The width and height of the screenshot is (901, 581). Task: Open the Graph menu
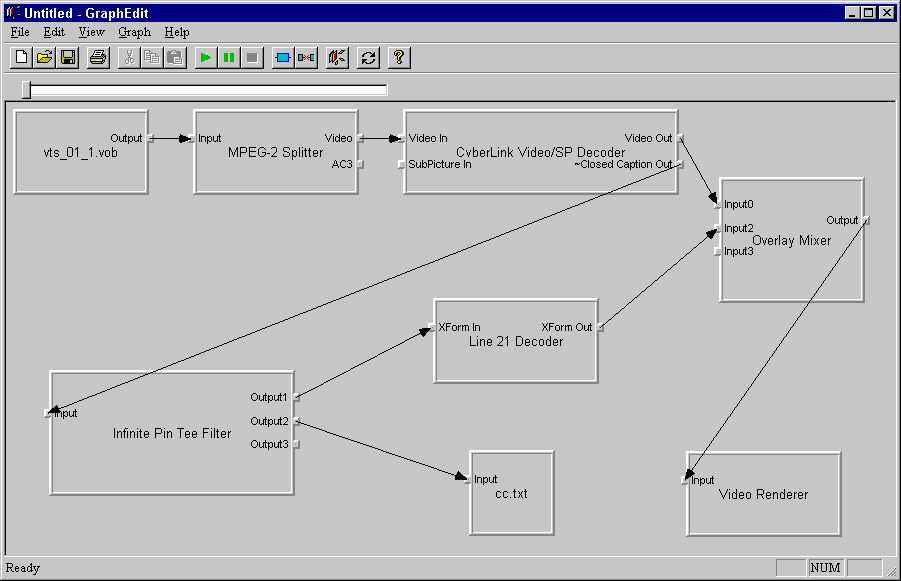(134, 32)
